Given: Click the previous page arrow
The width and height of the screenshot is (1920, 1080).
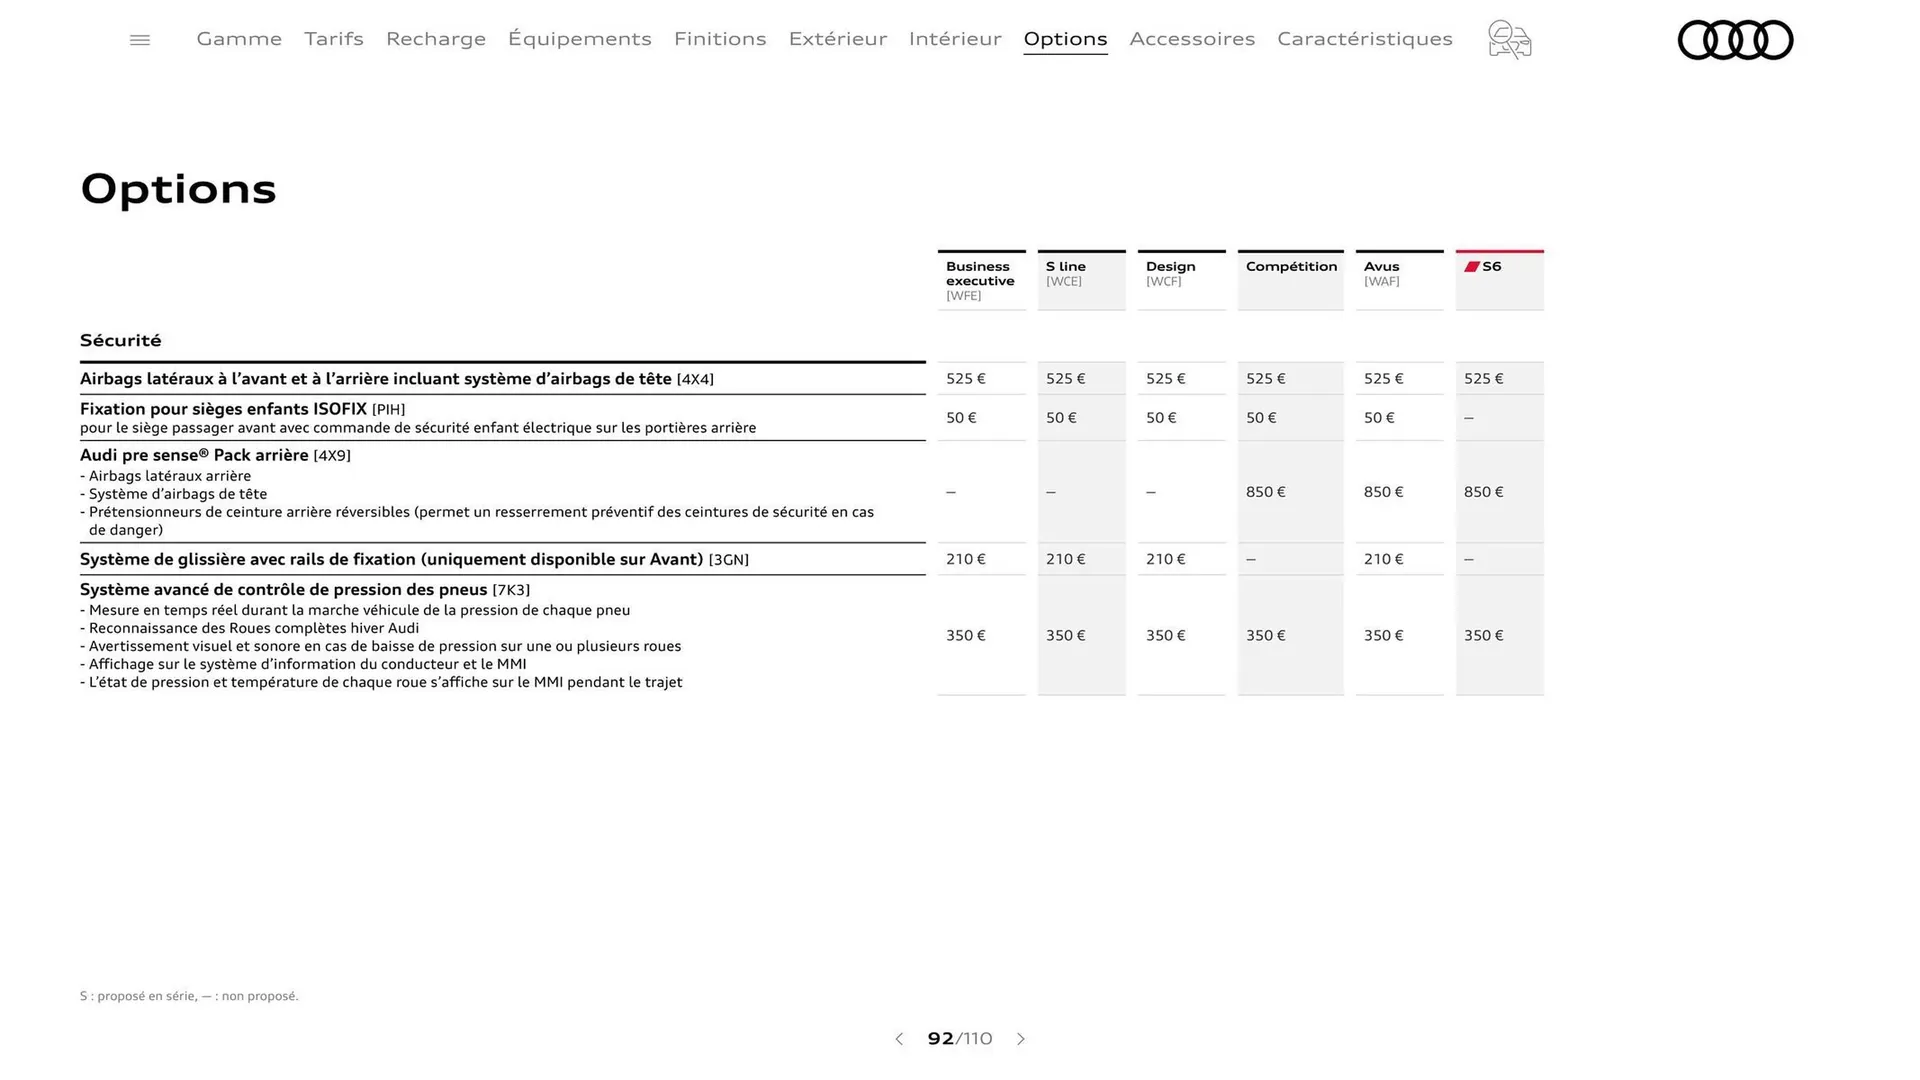Looking at the screenshot, I should (898, 1039).
